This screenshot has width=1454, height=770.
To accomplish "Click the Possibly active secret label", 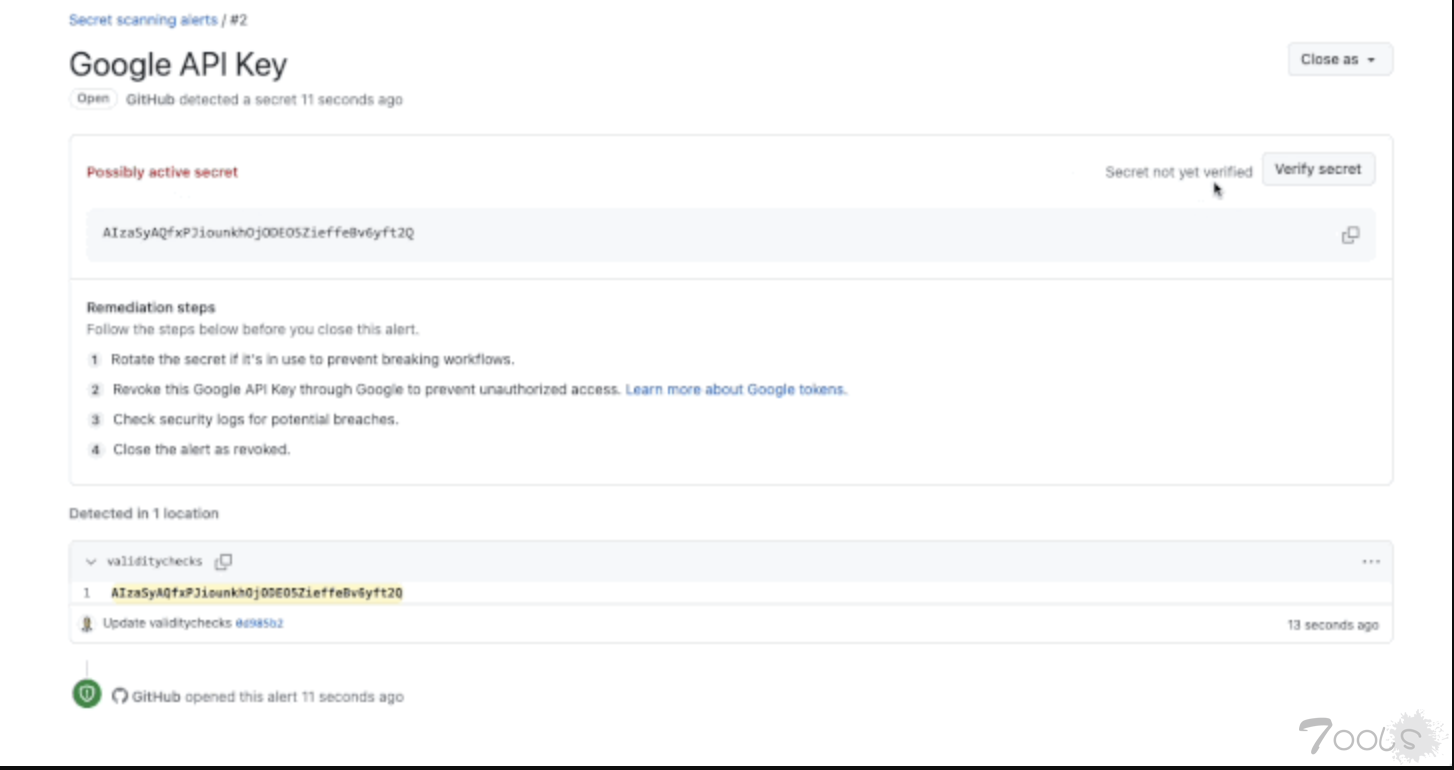I will point(162,172).
